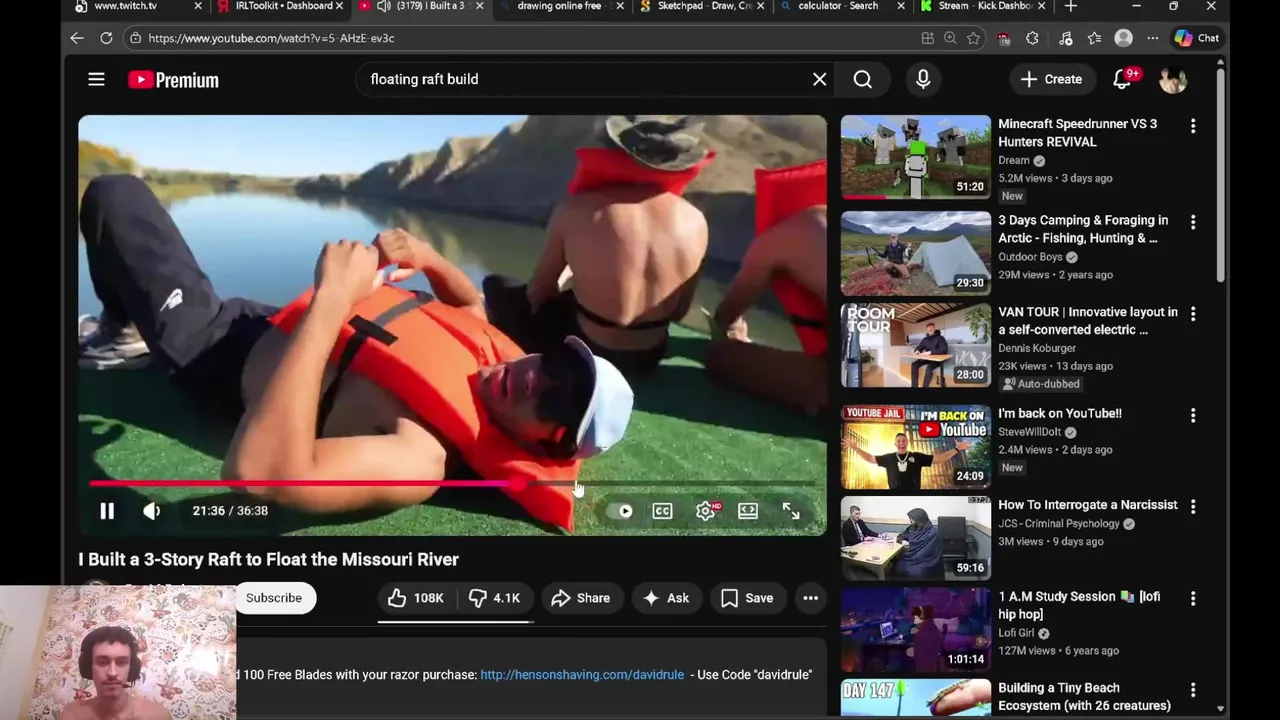The width and height of the screenshot is (1280, 720).
Task: Go to YouTube Premium home logo
Action: (x=173, y=80)
